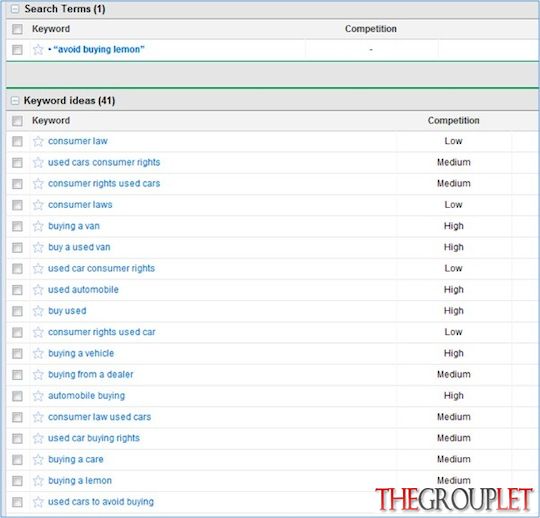Screen dimensions: 540x518
Task: Collapse the Search Terms (1) section
Action: pyautogui.click(x=15, y=9)
